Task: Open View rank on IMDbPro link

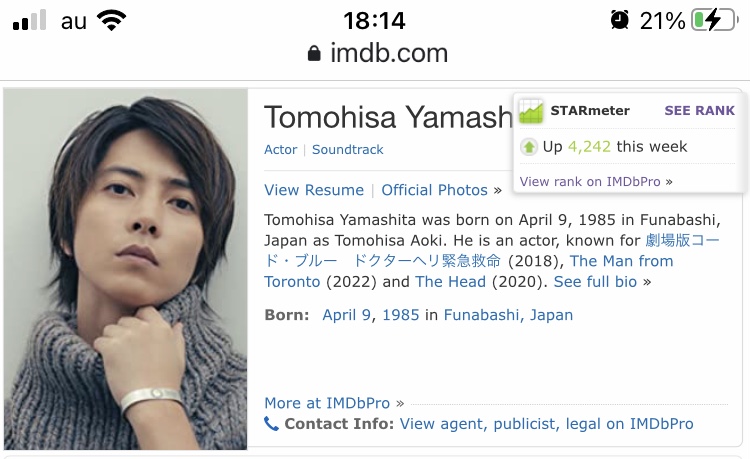Action: click(590, 181)
